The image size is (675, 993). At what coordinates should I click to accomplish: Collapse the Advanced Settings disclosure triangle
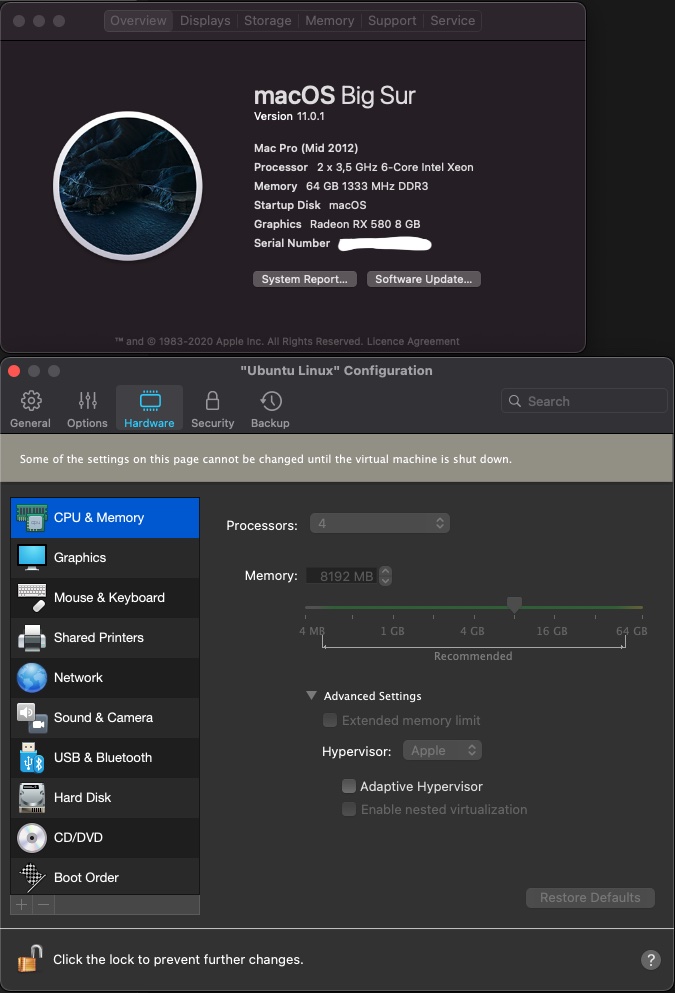tap(311, 695)
